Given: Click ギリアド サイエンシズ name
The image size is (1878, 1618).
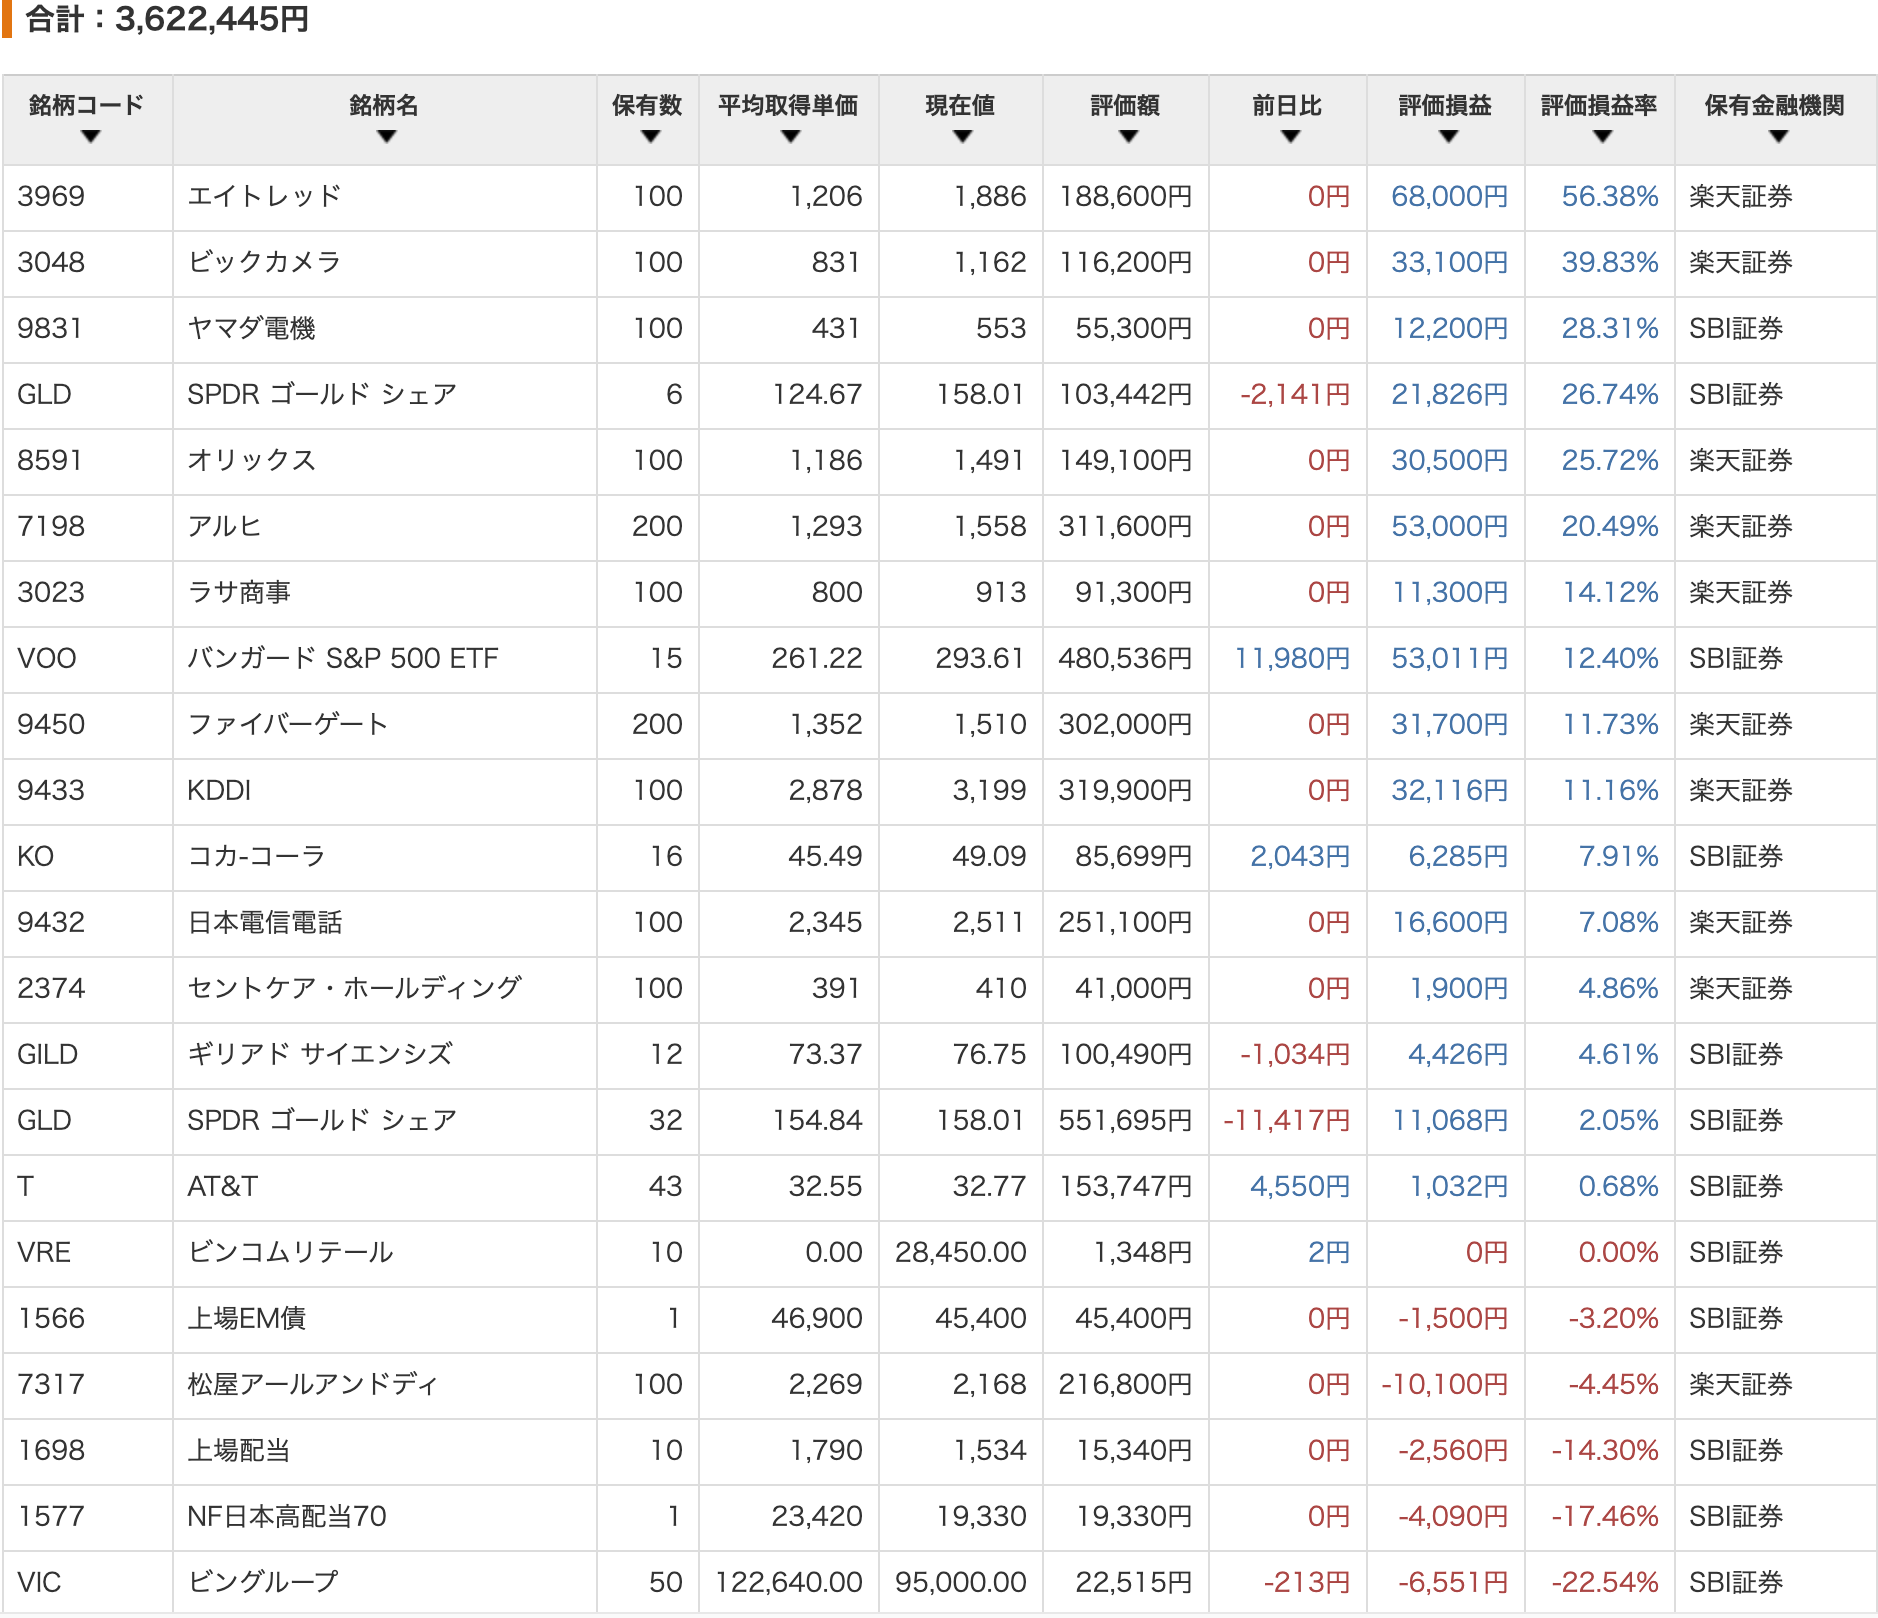Looking at the screenshot, I should tap(320, 1054).
